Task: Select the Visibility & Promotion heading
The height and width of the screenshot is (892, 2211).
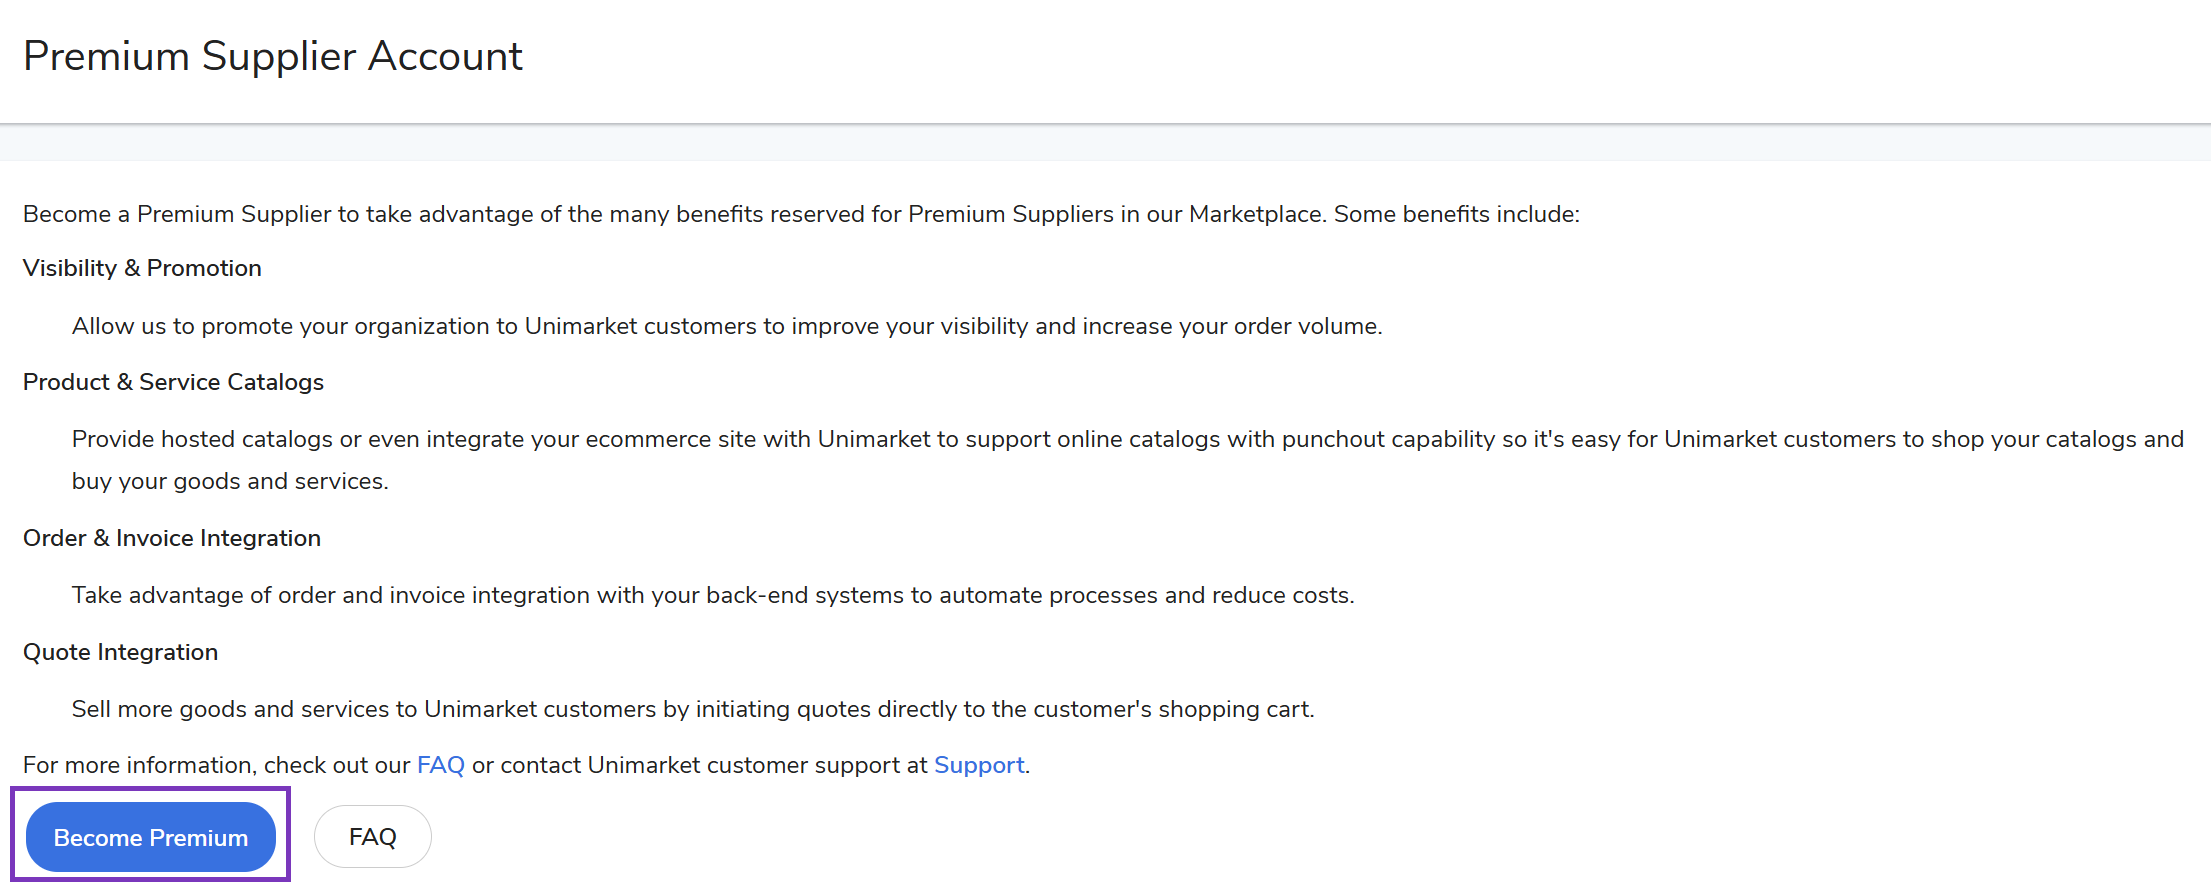Action: pyautogui.click(x=142, y=268)
